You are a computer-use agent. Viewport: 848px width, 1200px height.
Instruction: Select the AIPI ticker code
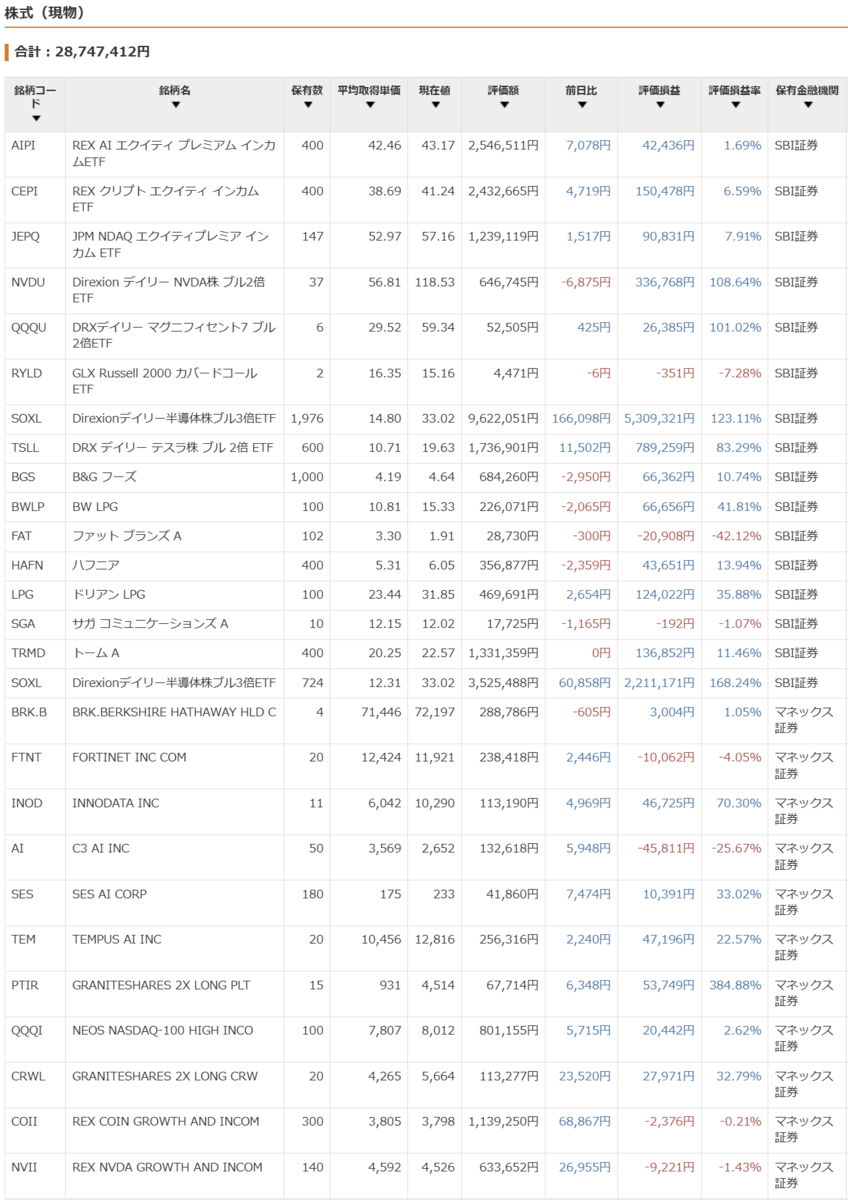coord(23,146)
